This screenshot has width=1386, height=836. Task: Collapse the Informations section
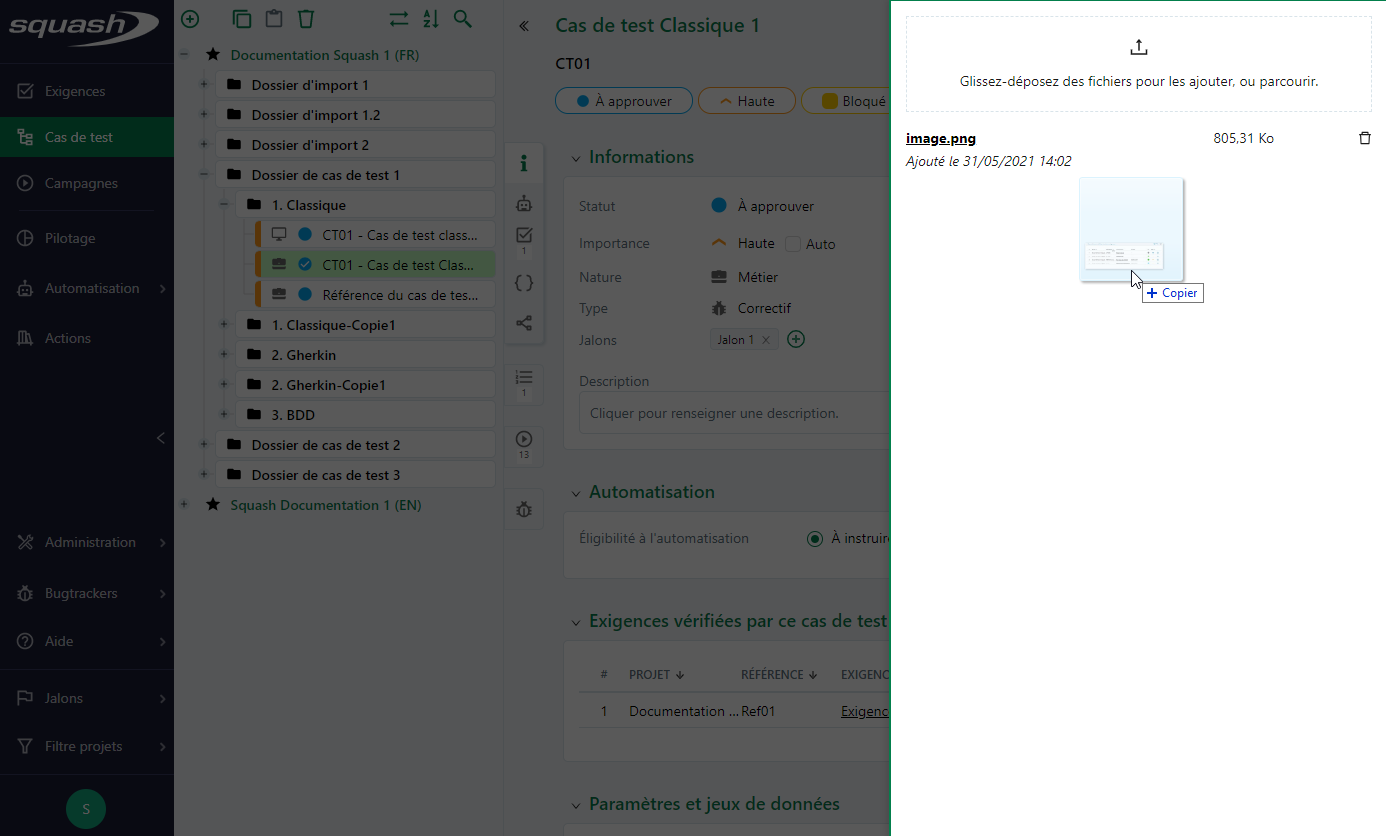pyautogui.click(x=576, y=158)
